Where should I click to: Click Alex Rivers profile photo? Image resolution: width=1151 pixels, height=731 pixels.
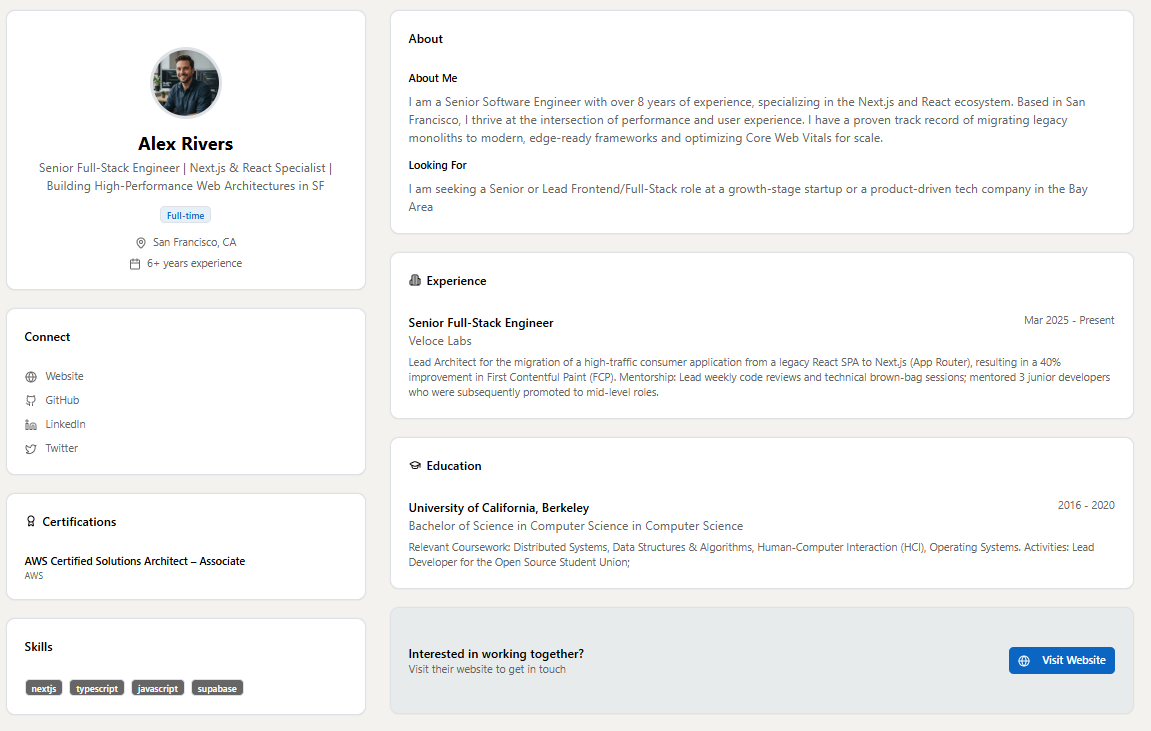[186, 83]
